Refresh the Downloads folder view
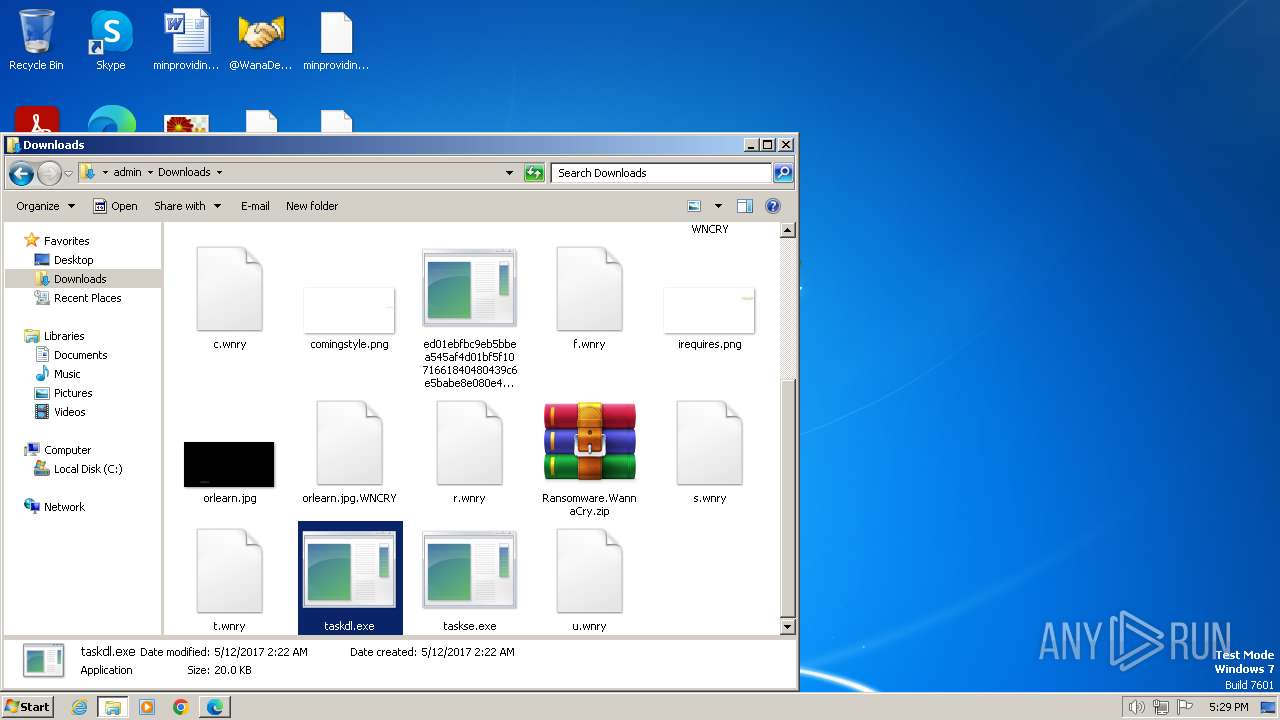Image resolution: width=1280 pixels, height=720 pixels. (534, 173)
